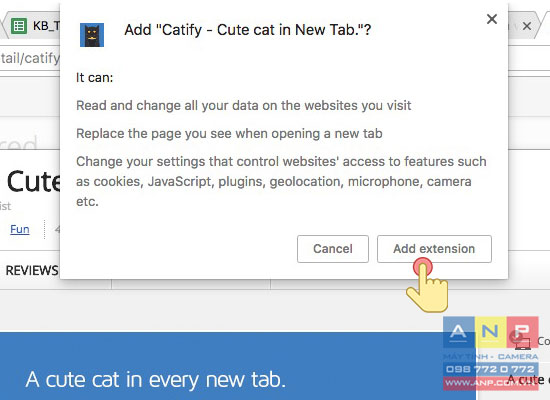Viewport: 550px width, 400px height.
Task: Select the KB_T browser tab
Action: point(33,26)
